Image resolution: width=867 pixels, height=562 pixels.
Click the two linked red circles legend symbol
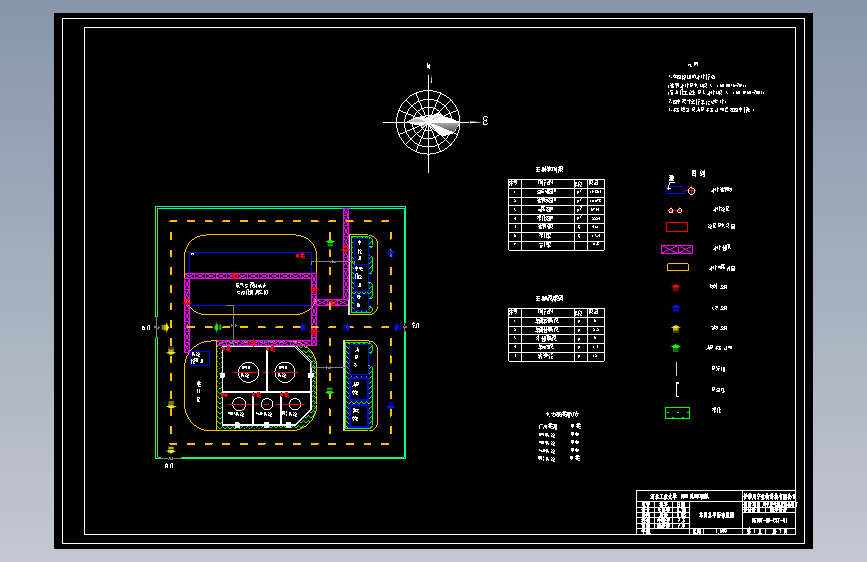[x=675, y=210]
